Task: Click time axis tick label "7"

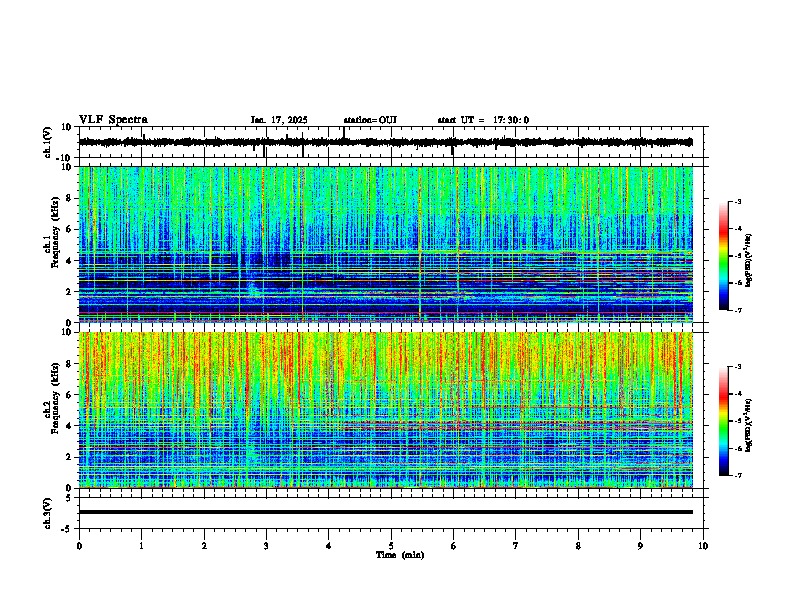Action: click(516, 546)
